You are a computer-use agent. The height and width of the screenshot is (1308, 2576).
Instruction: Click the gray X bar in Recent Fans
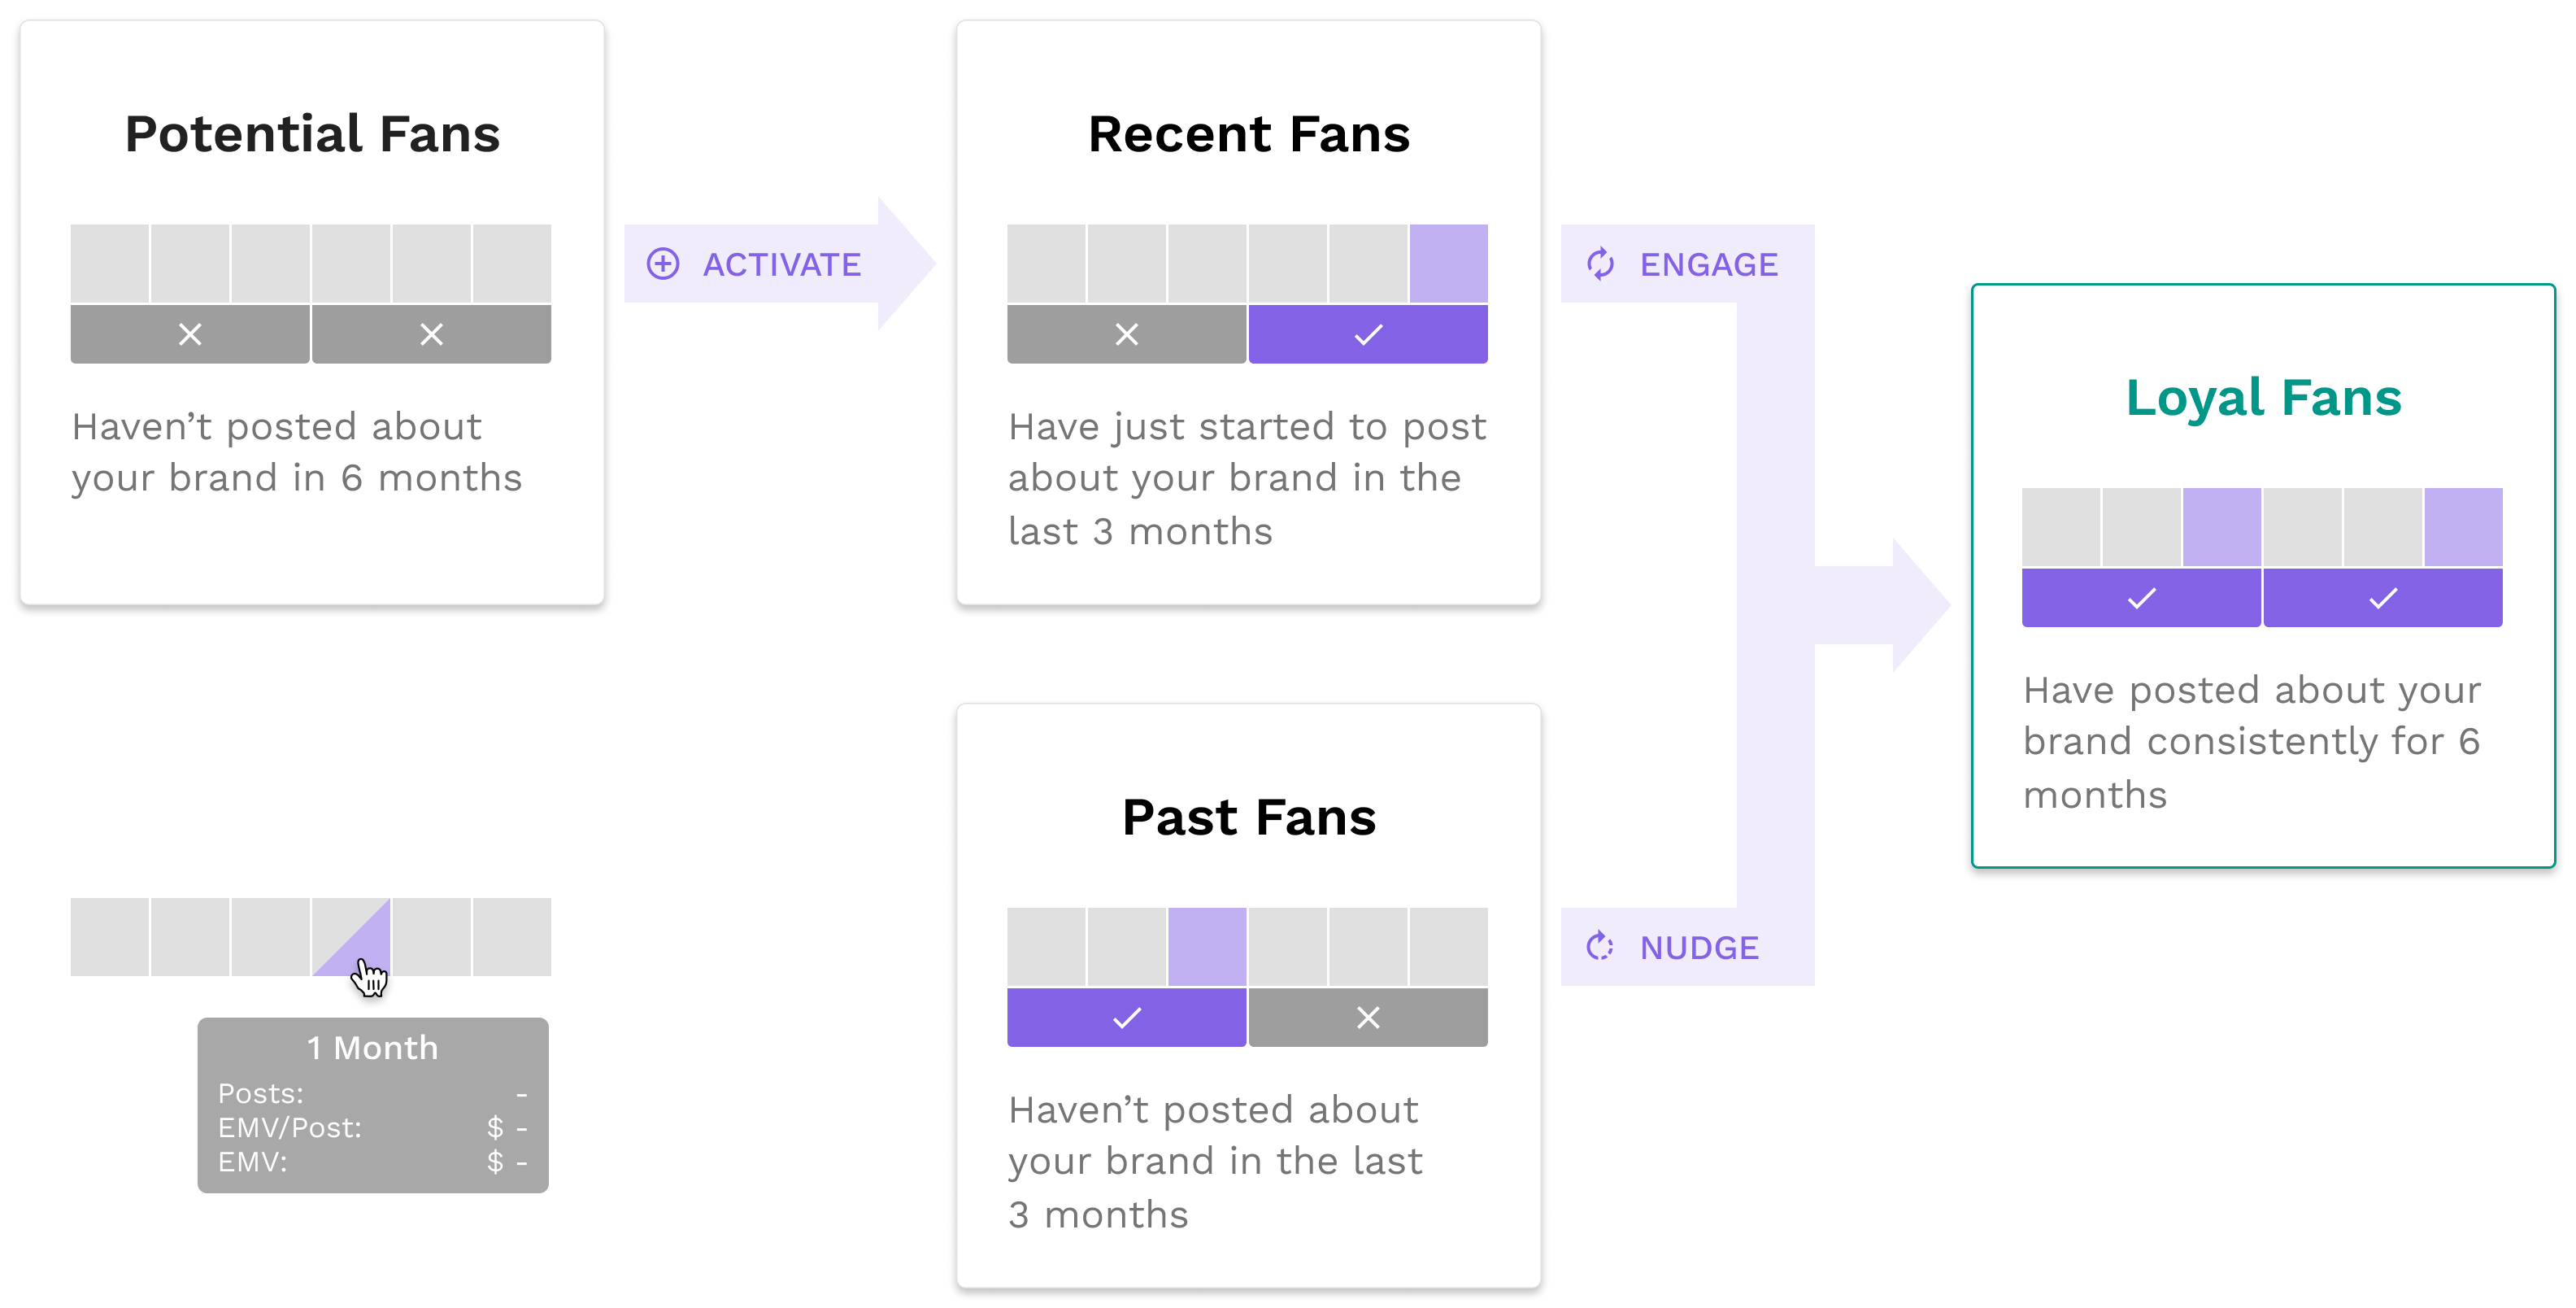click(x=1126, y=334)
